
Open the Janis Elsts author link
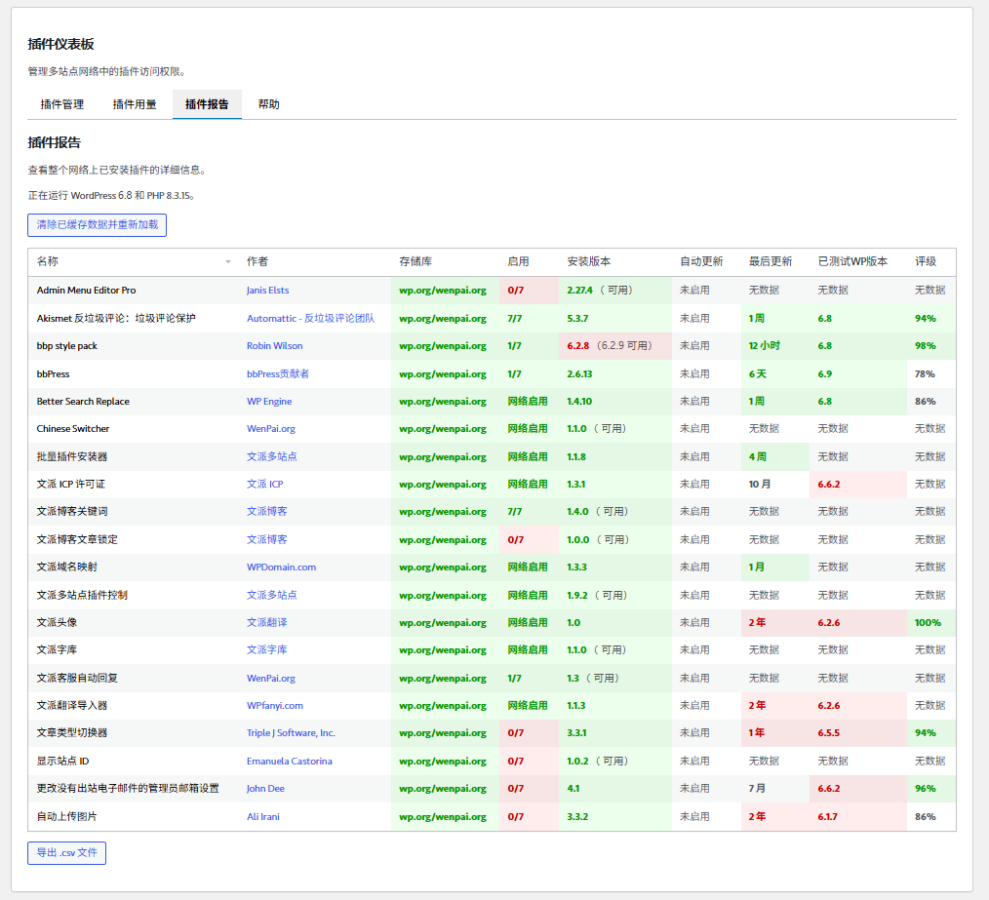pyautogui.click(x=268, y=290)
